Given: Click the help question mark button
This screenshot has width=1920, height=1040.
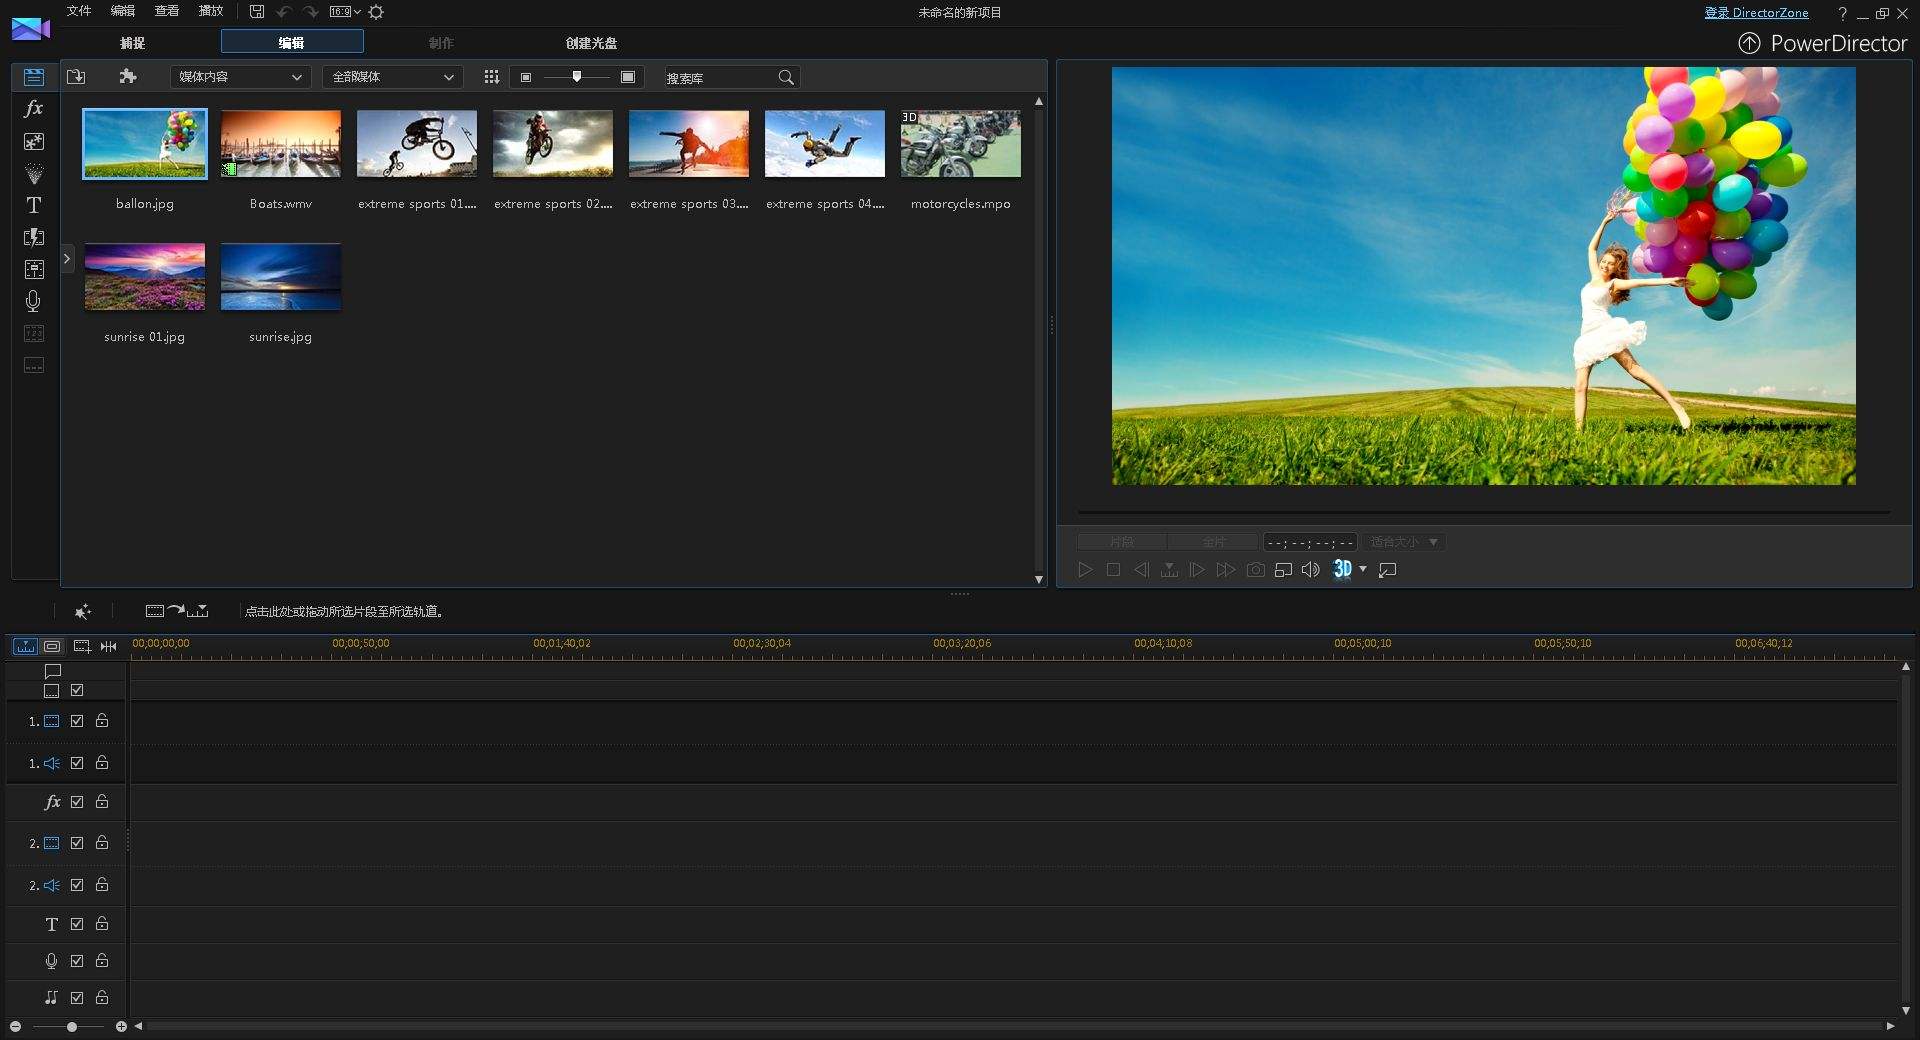Looking at the screenshot, I should coord(1842,13).
